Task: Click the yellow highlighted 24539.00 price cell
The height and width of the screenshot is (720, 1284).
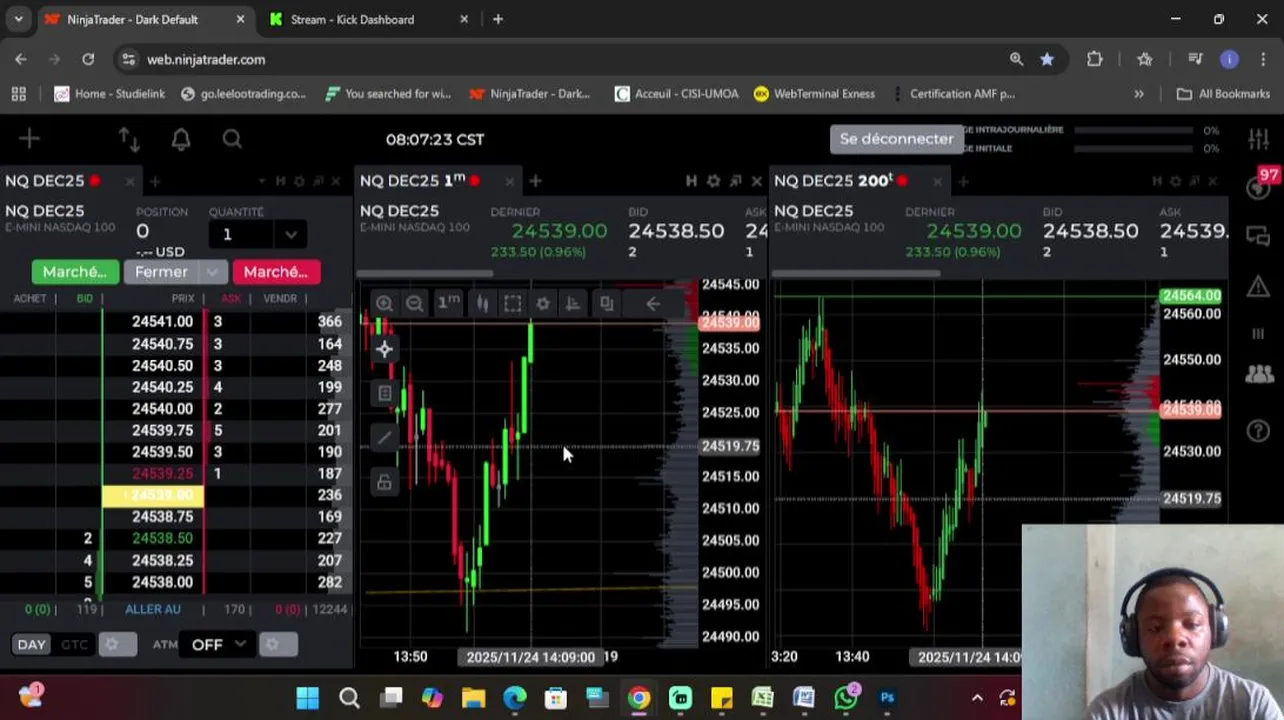Action: 153,495
